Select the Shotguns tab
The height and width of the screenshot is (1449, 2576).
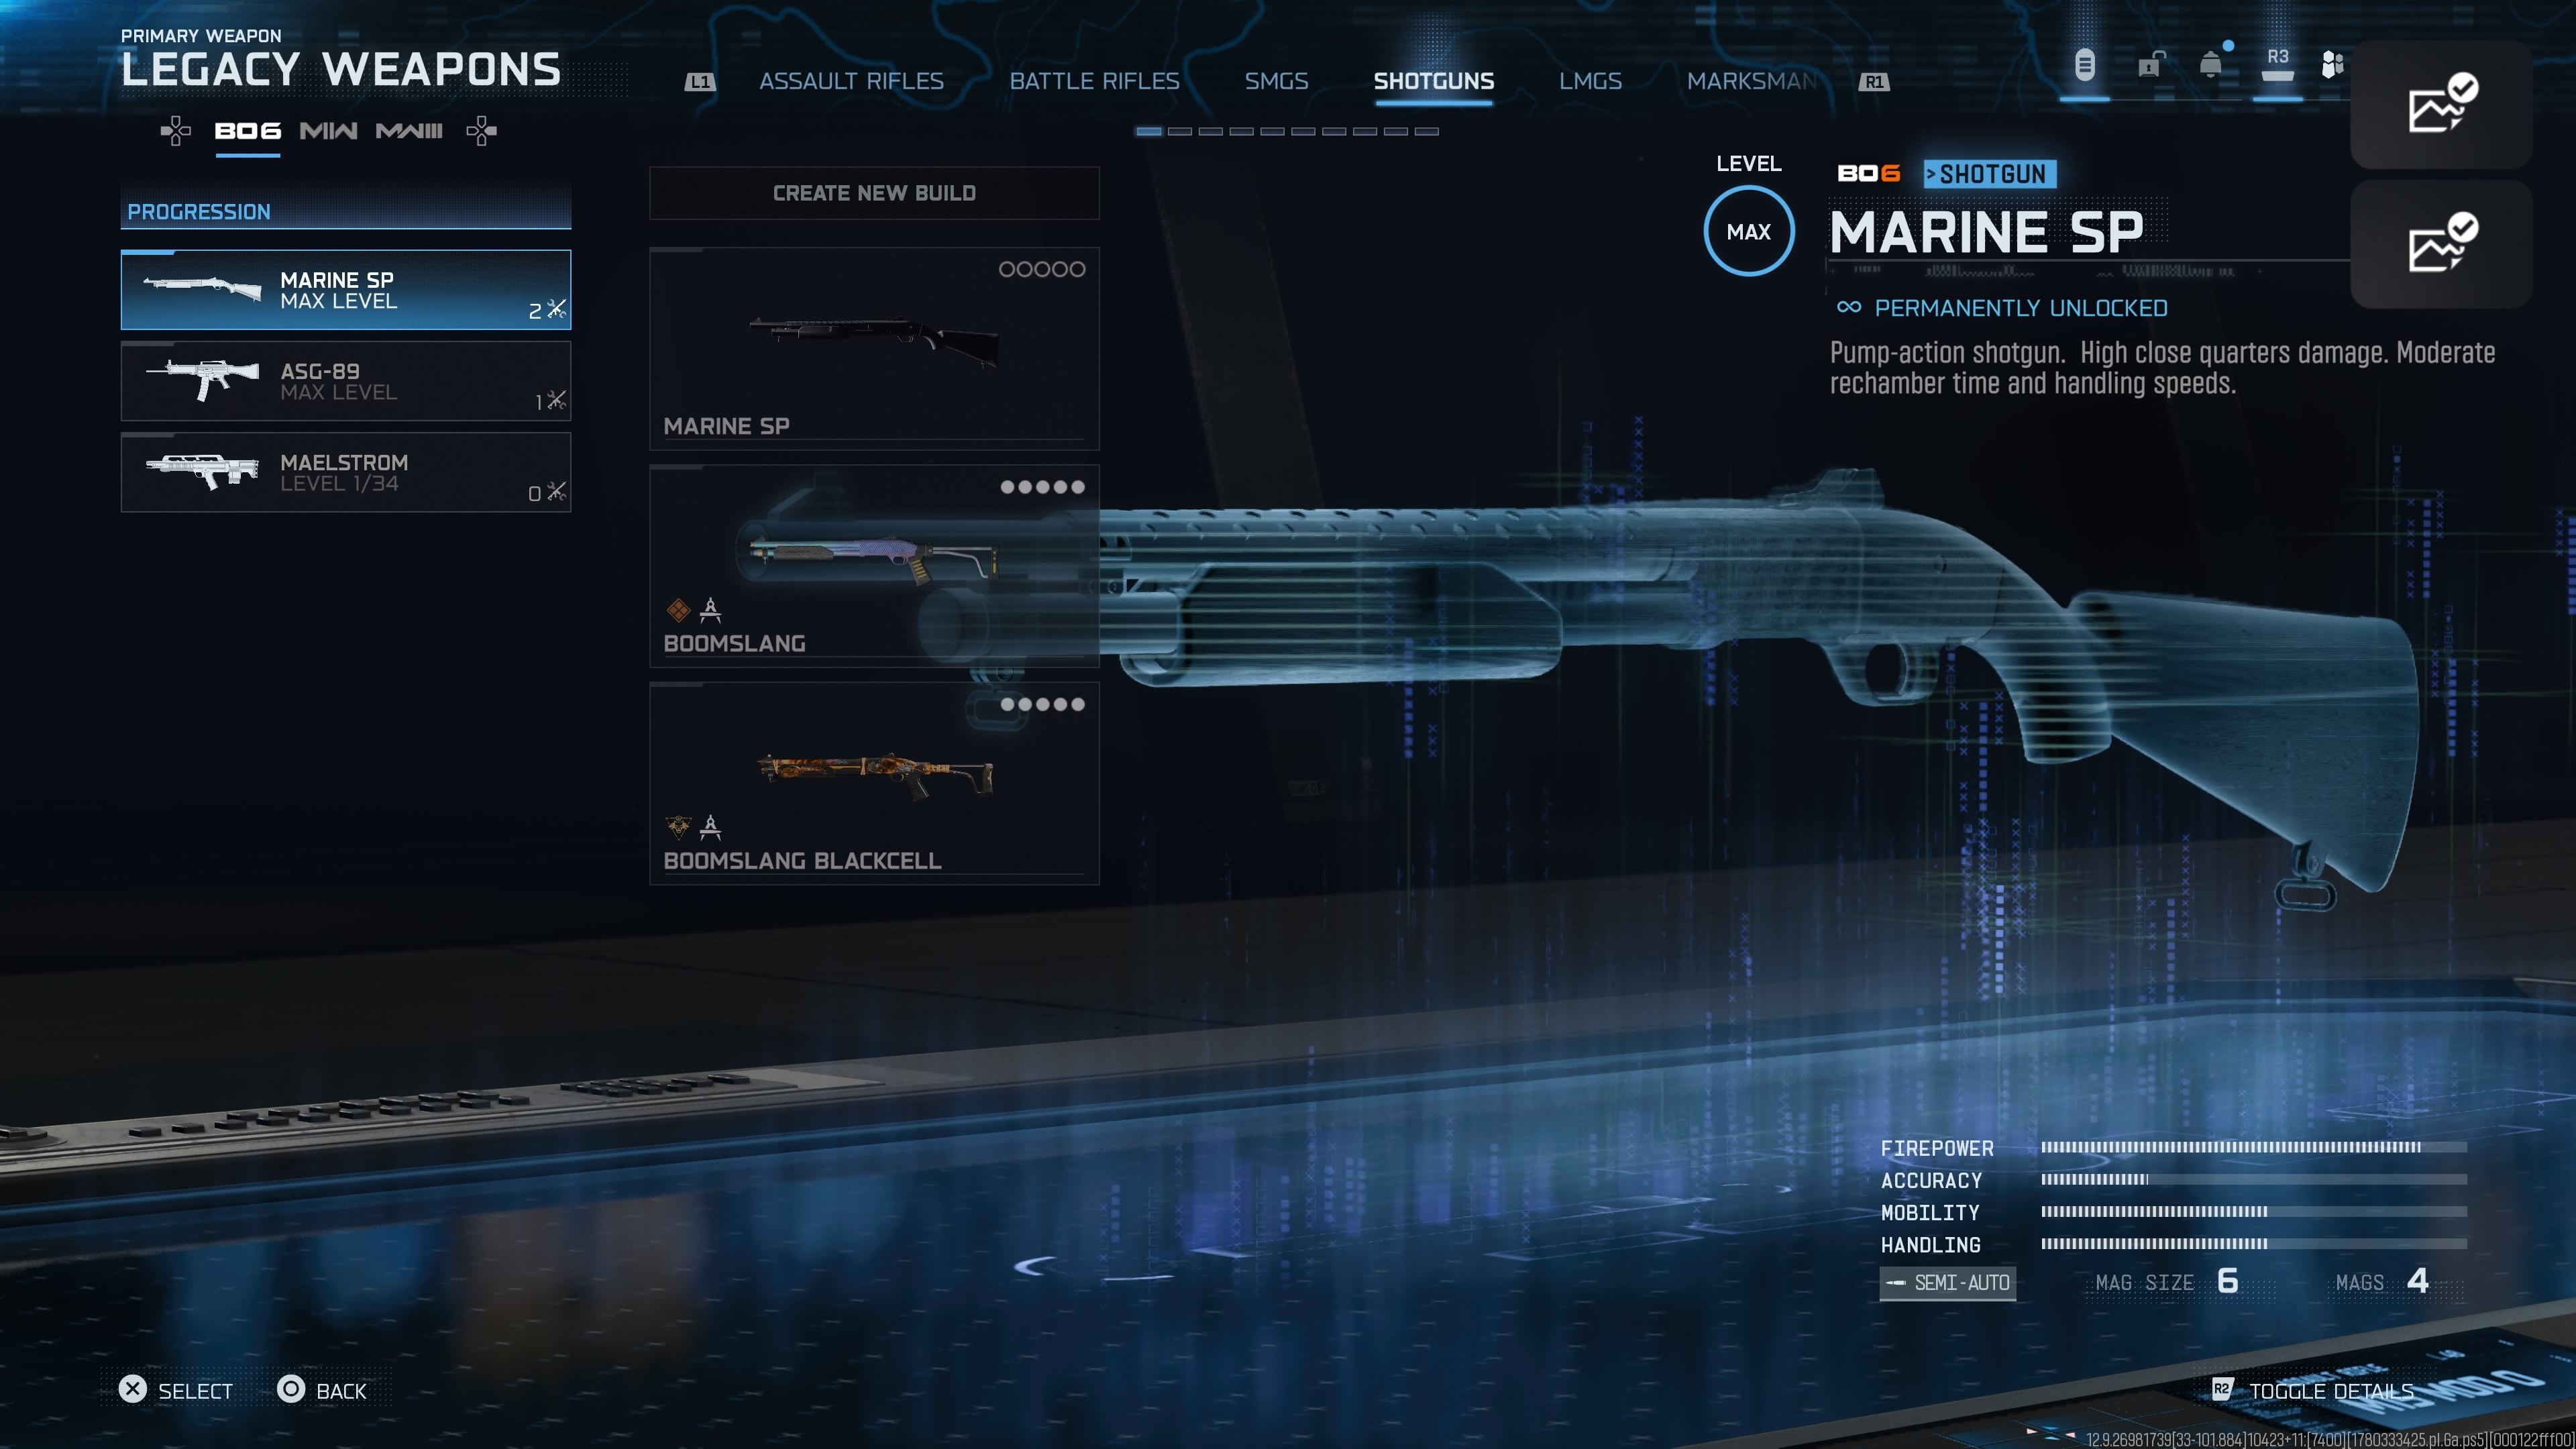tap(1433, 81)
